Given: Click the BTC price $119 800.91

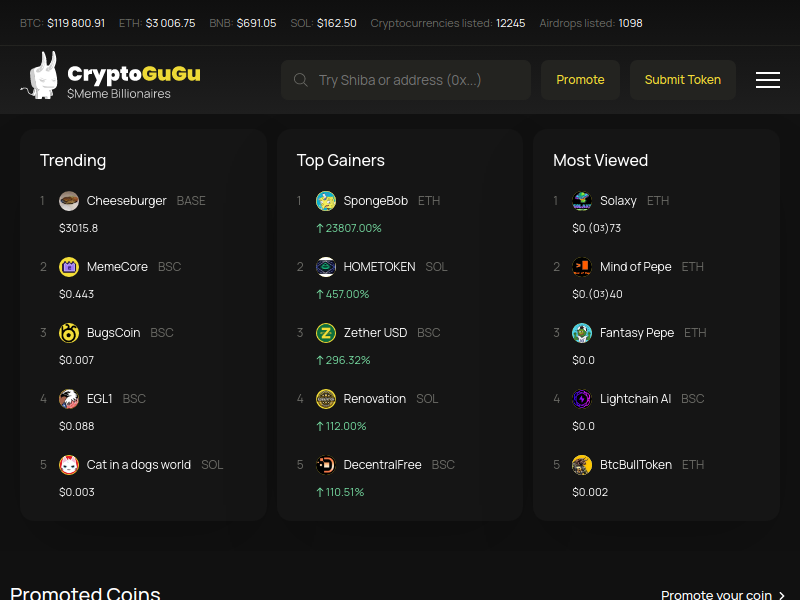Looking at the screenshot, I should tap(76, 23).
